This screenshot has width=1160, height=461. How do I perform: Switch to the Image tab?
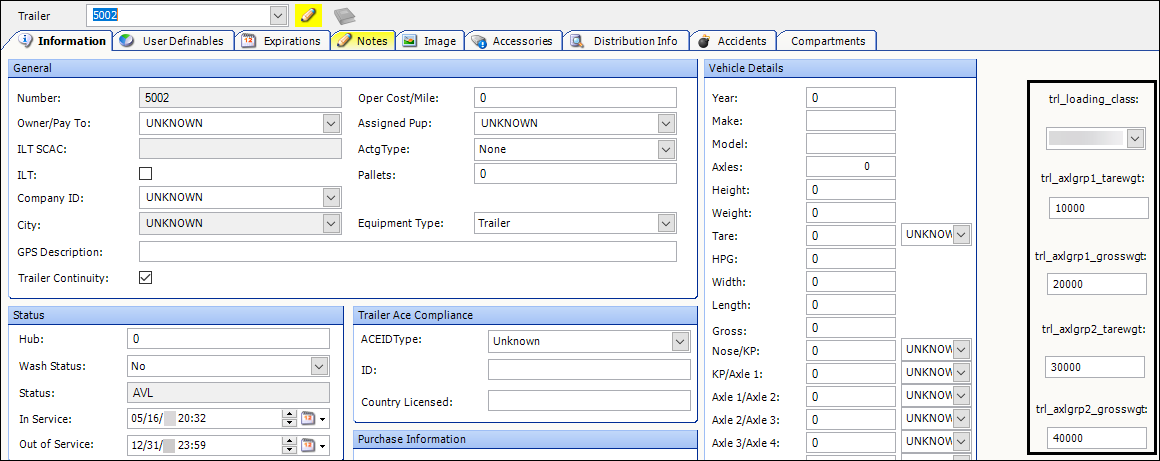tap(429, 41)
